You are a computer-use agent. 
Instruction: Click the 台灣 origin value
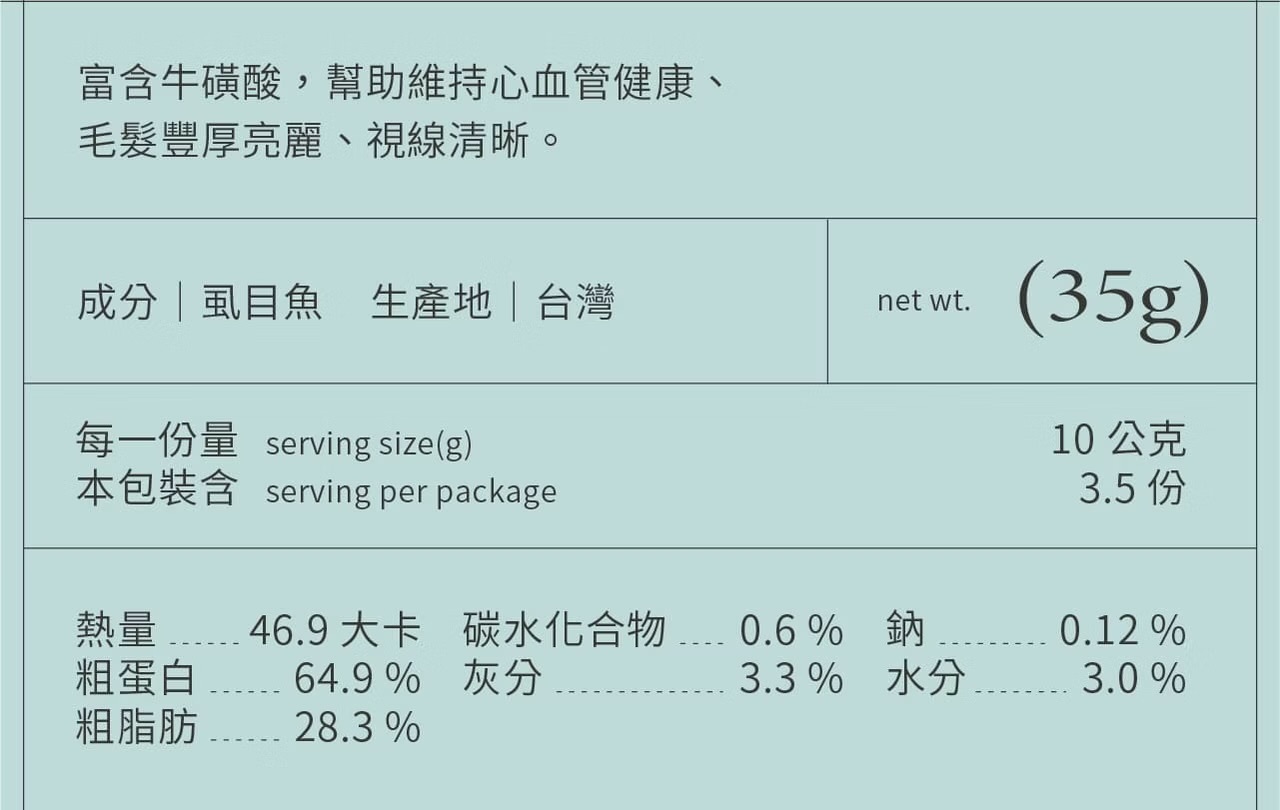(x=576, y=302)
